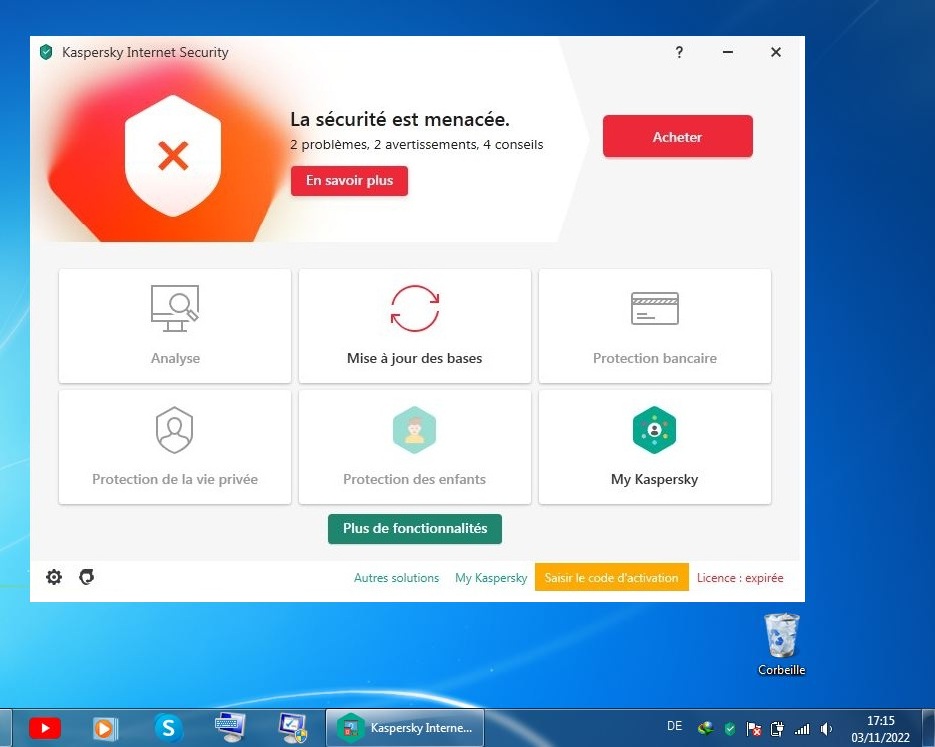
Task: Click the Kaspersky Internet Security taskbar button
Action: coord(405,727)
